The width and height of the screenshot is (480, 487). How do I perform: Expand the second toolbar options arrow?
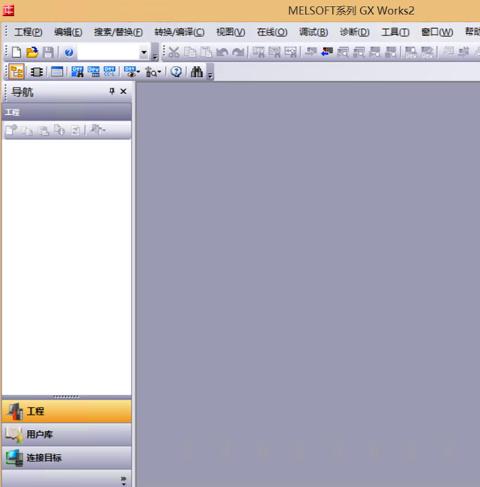[x=210, y=75]
